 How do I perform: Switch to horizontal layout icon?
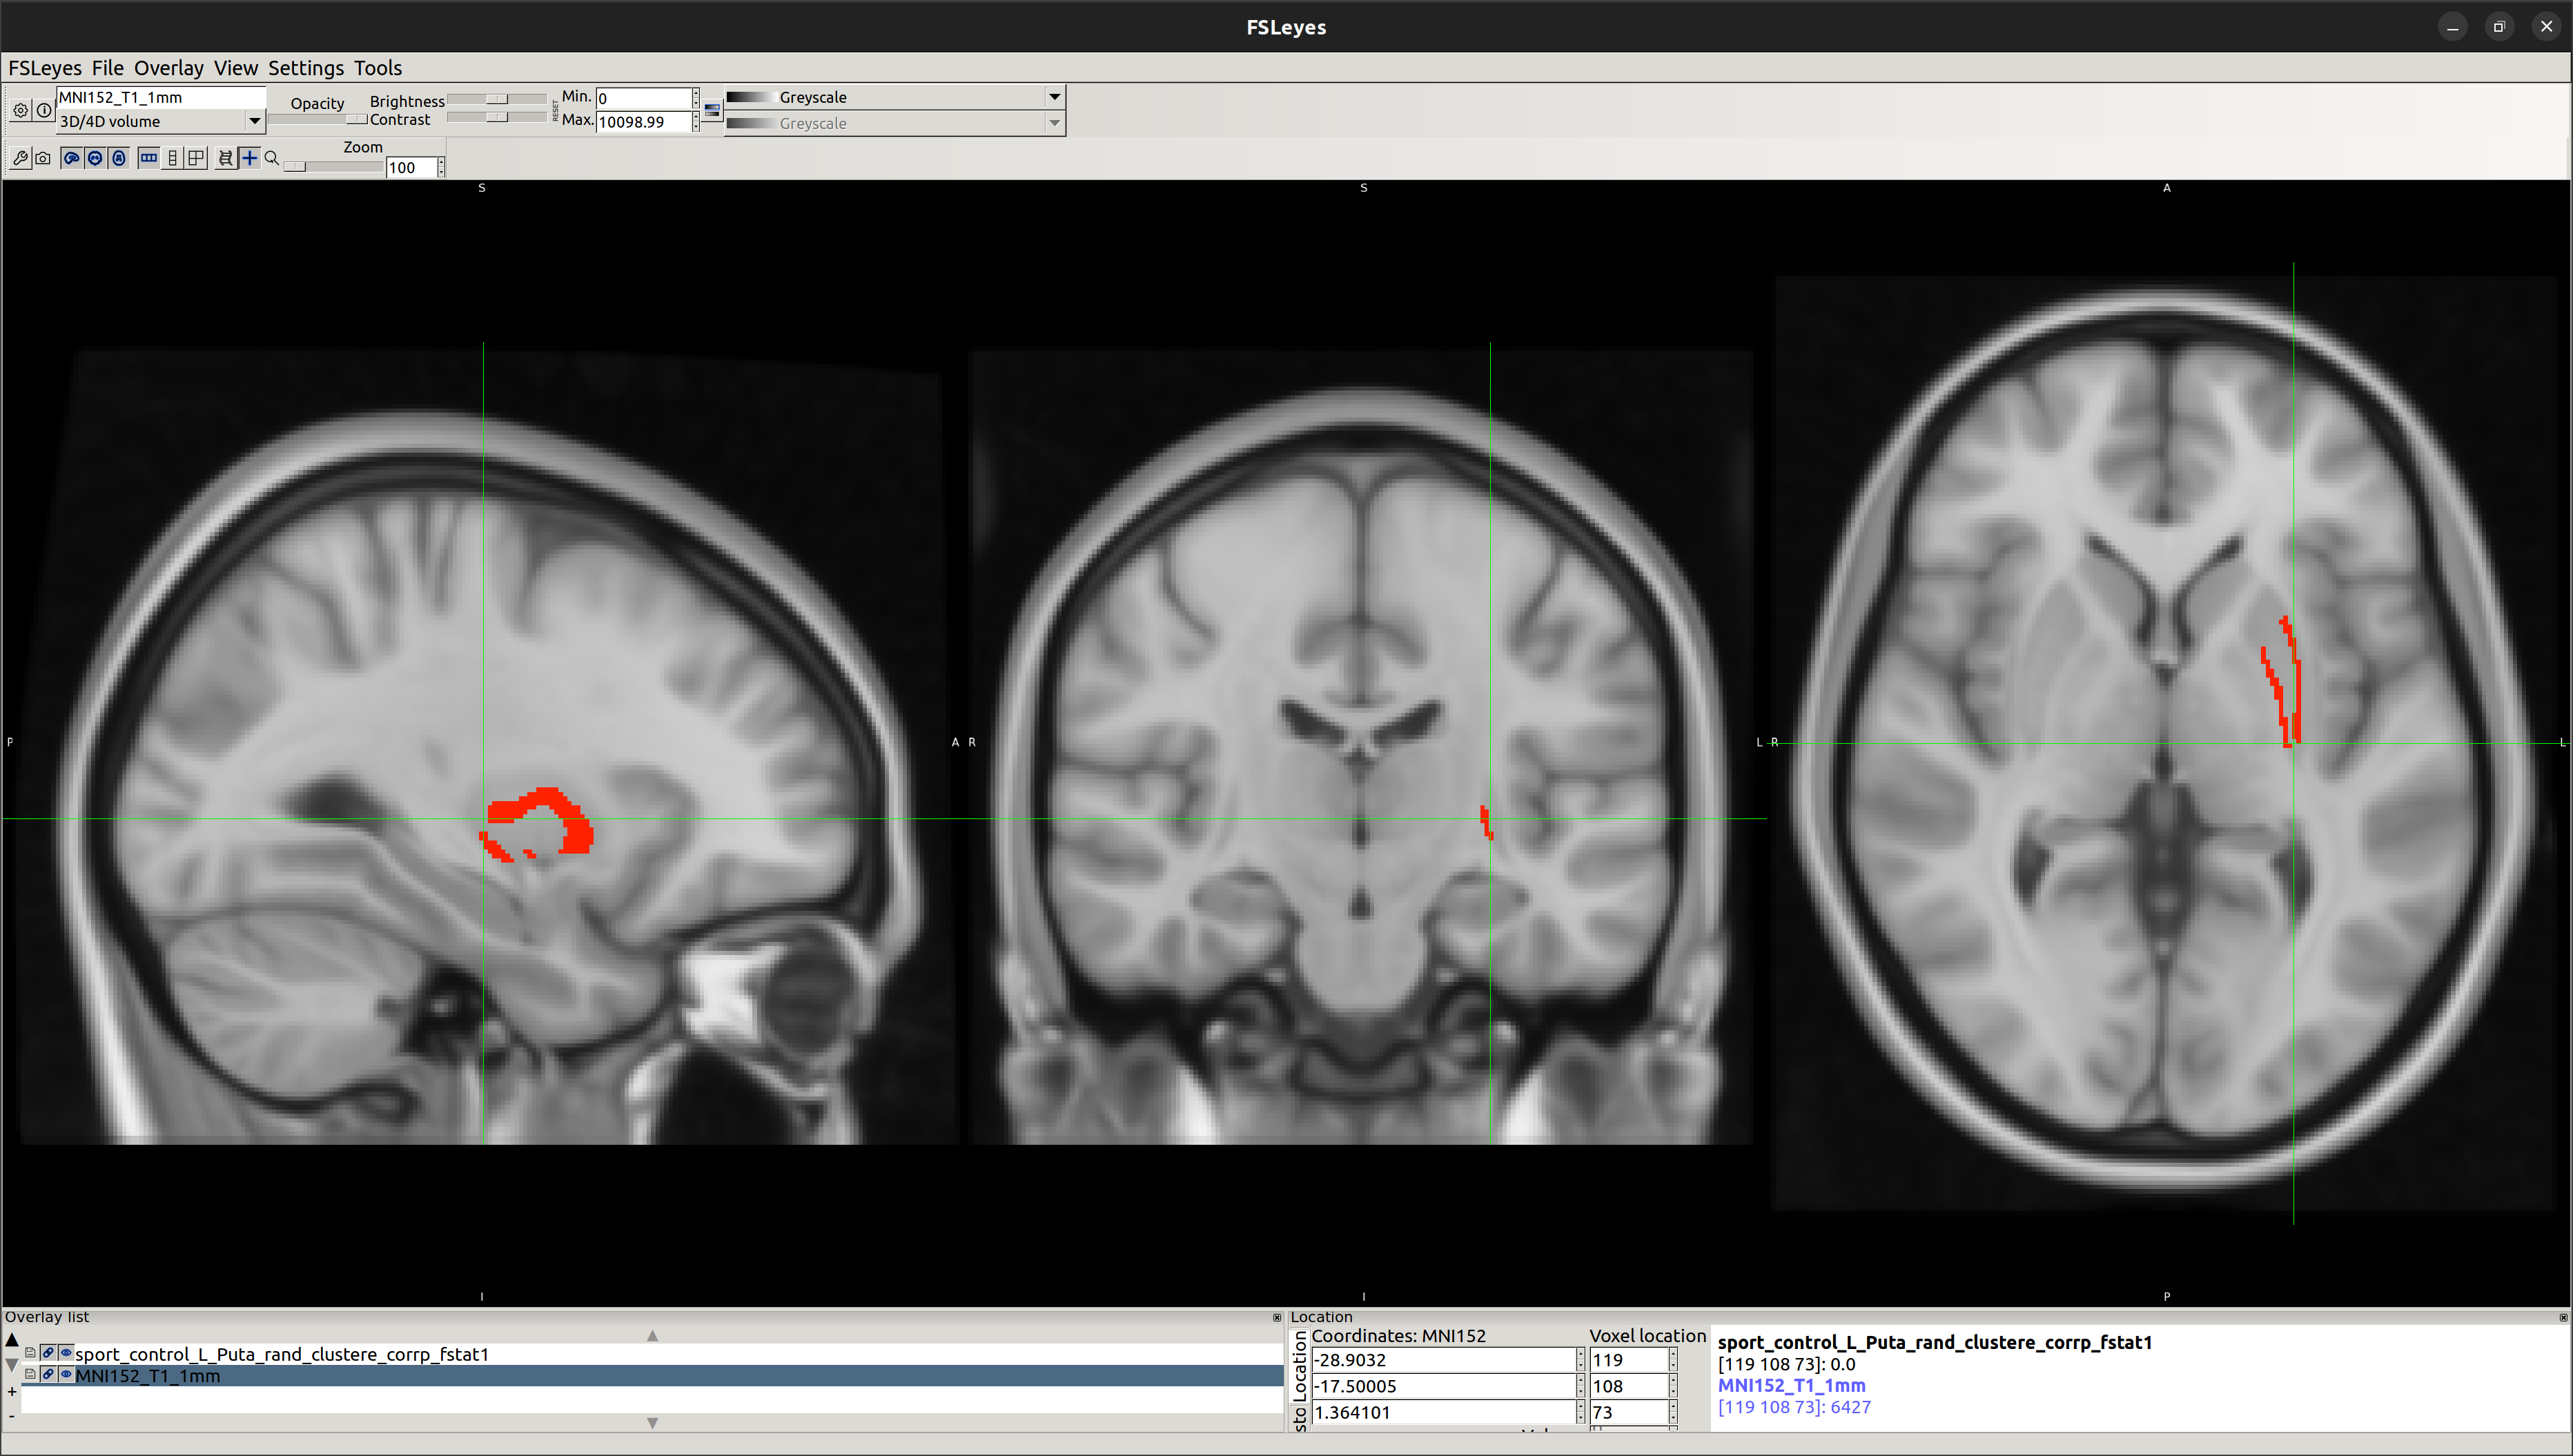pyautogui.click(x=148, y=158)
